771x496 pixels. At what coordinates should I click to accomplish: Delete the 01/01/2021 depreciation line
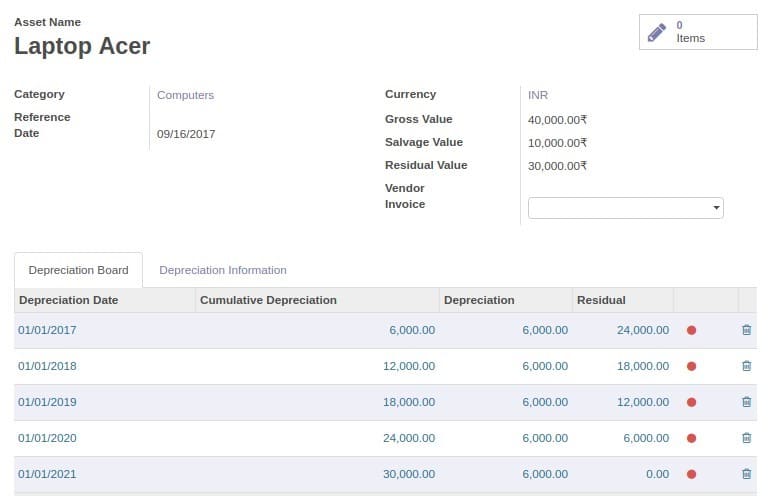tap(746, 474)
